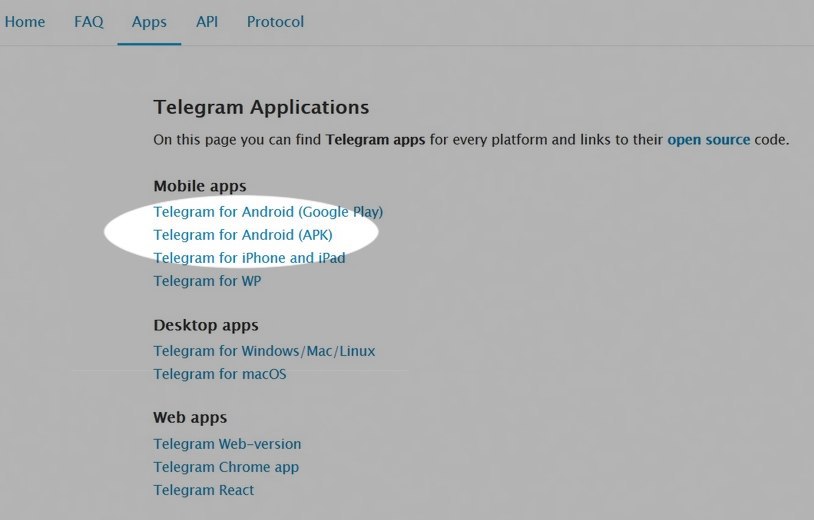Viewport: 814px width, 520px height.
Task: Open Telegram for macOS link
Action: click(220, 374)
